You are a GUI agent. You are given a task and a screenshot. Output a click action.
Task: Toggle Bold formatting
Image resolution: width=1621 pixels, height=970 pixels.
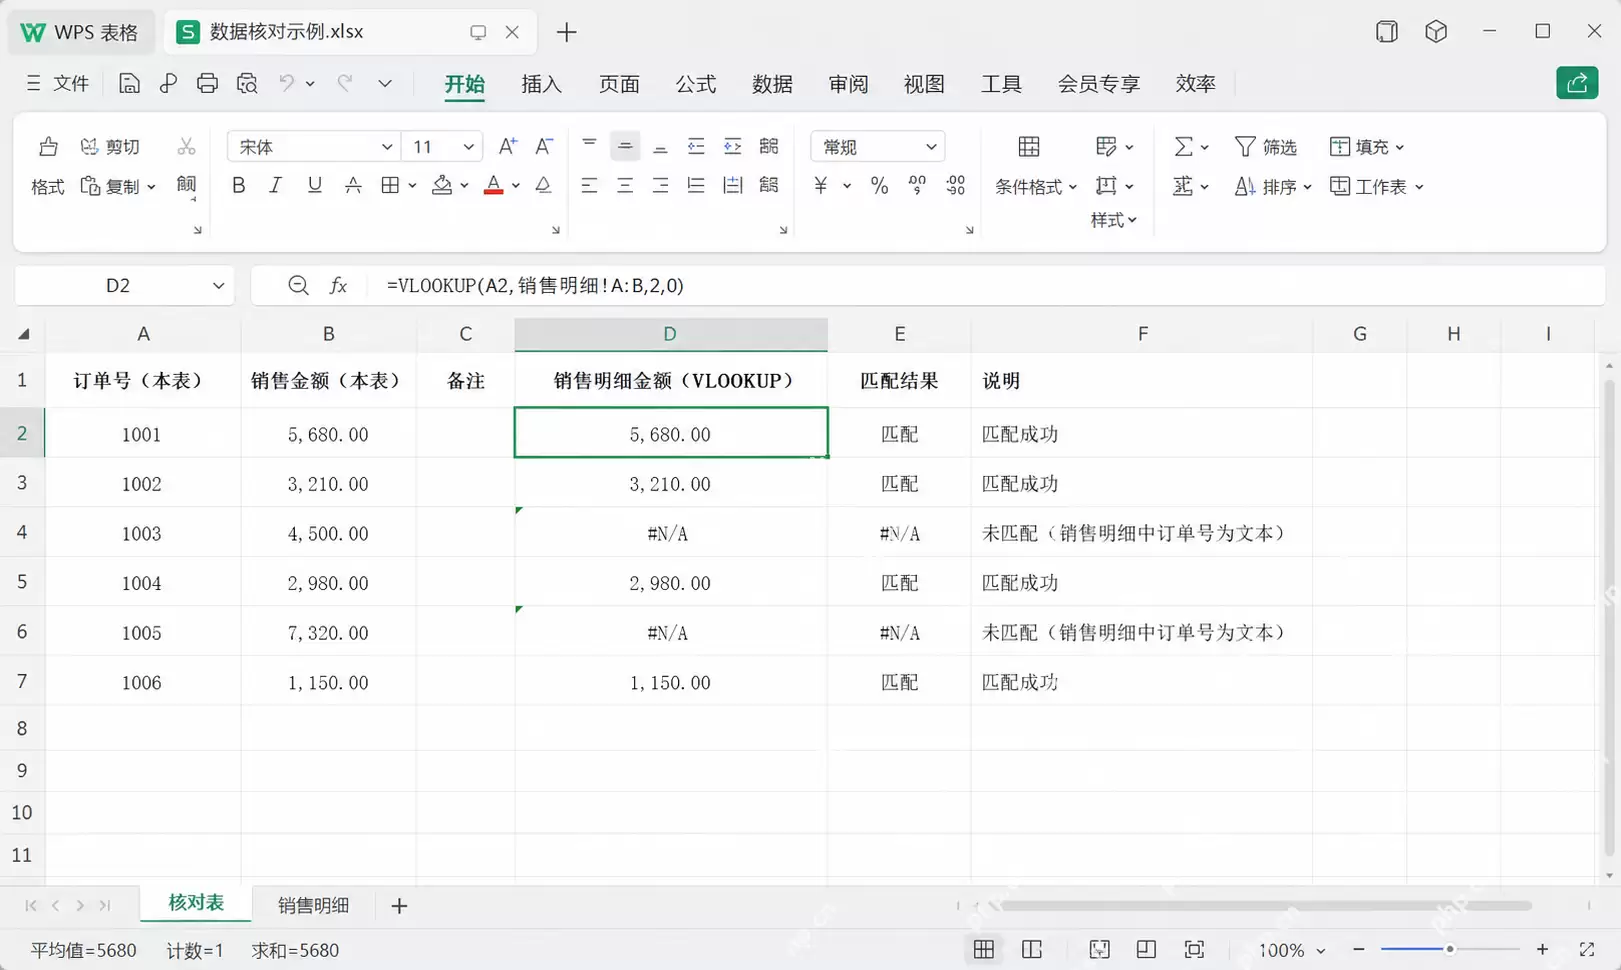[x=238, y=185]
